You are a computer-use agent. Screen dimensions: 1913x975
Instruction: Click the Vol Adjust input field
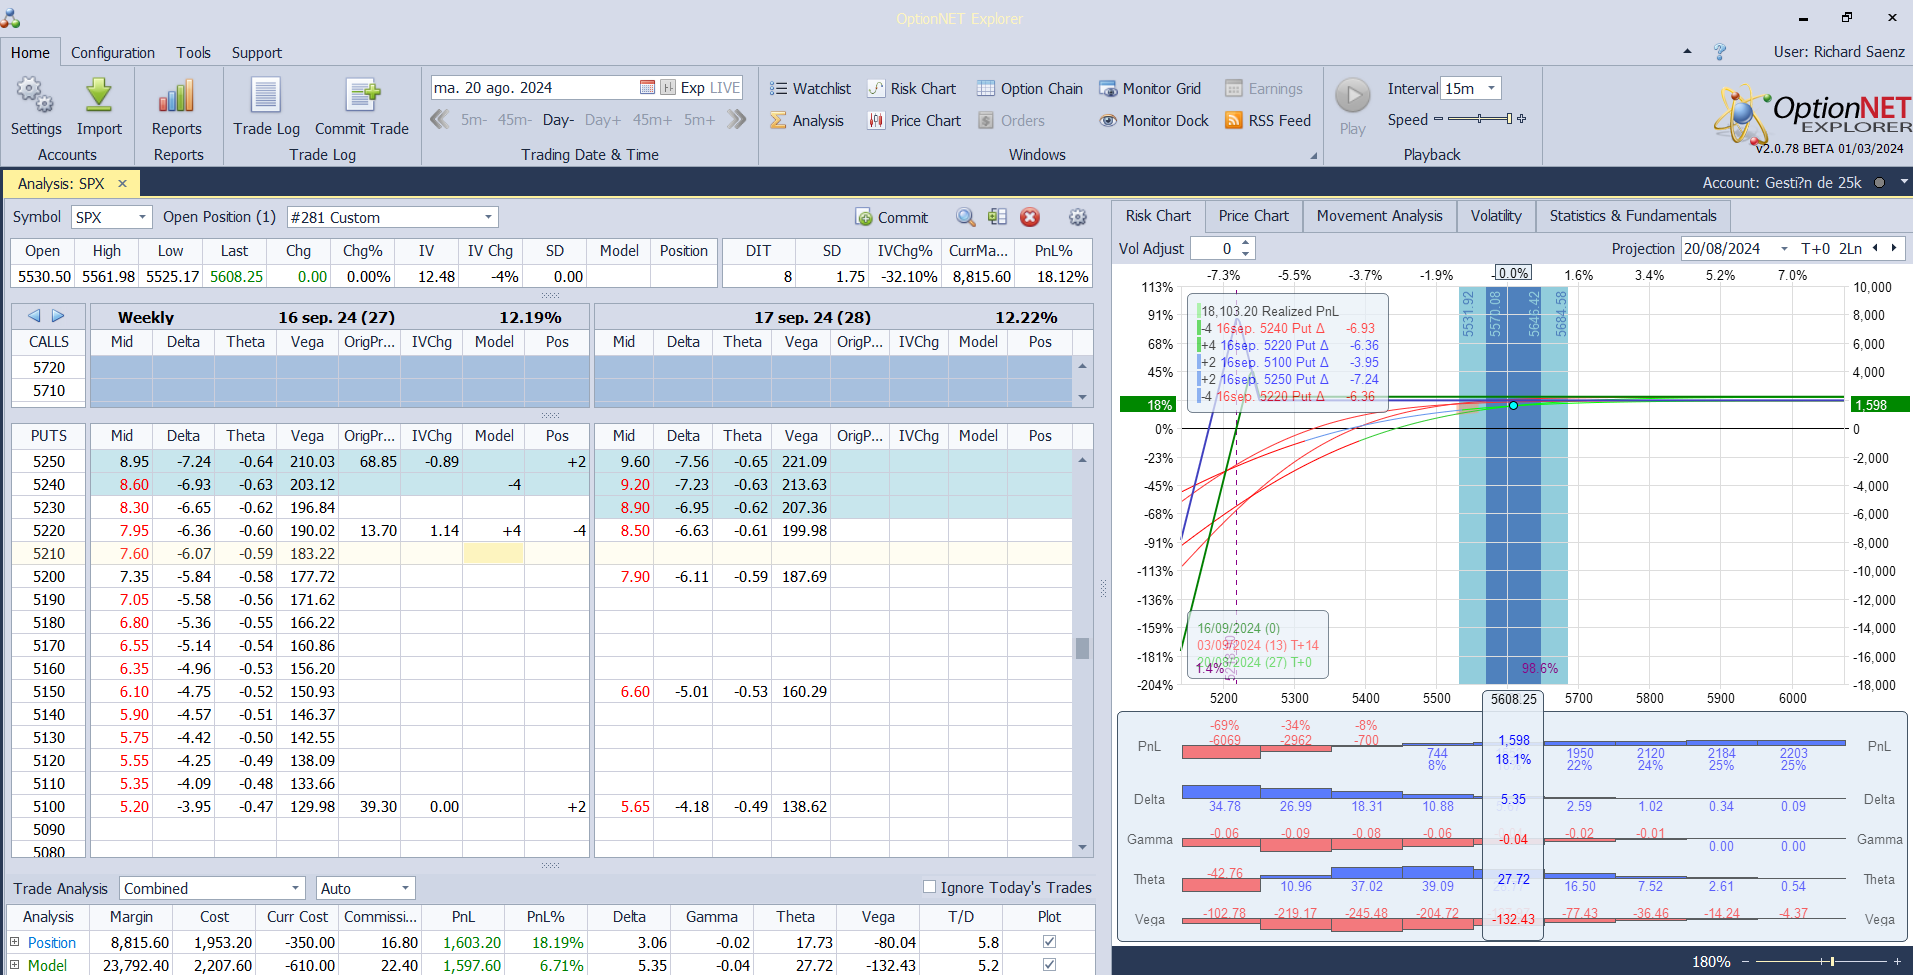1214,249
